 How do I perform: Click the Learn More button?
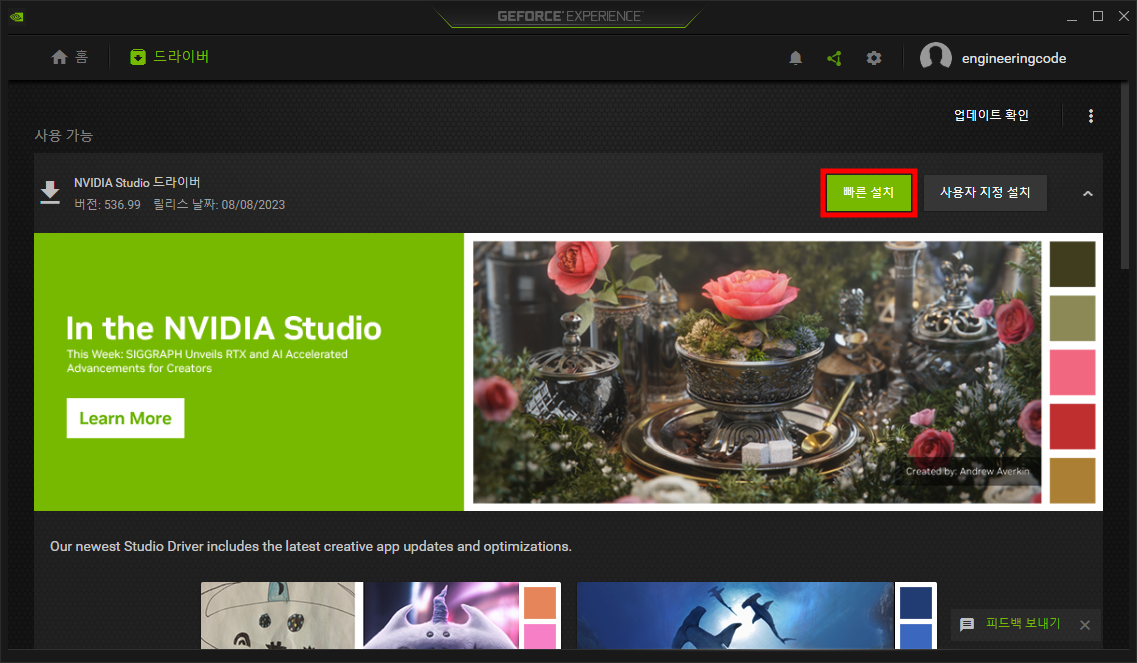tap(125, 418)
